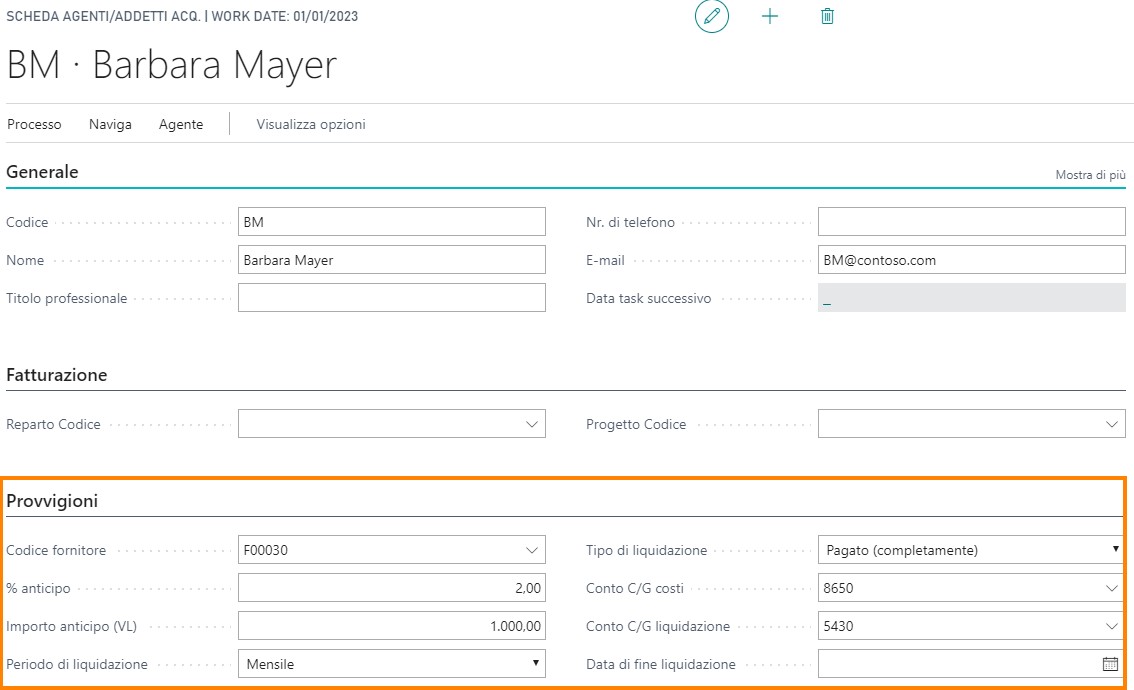Click the plus icon to create new record

click(x=770, y=17)
